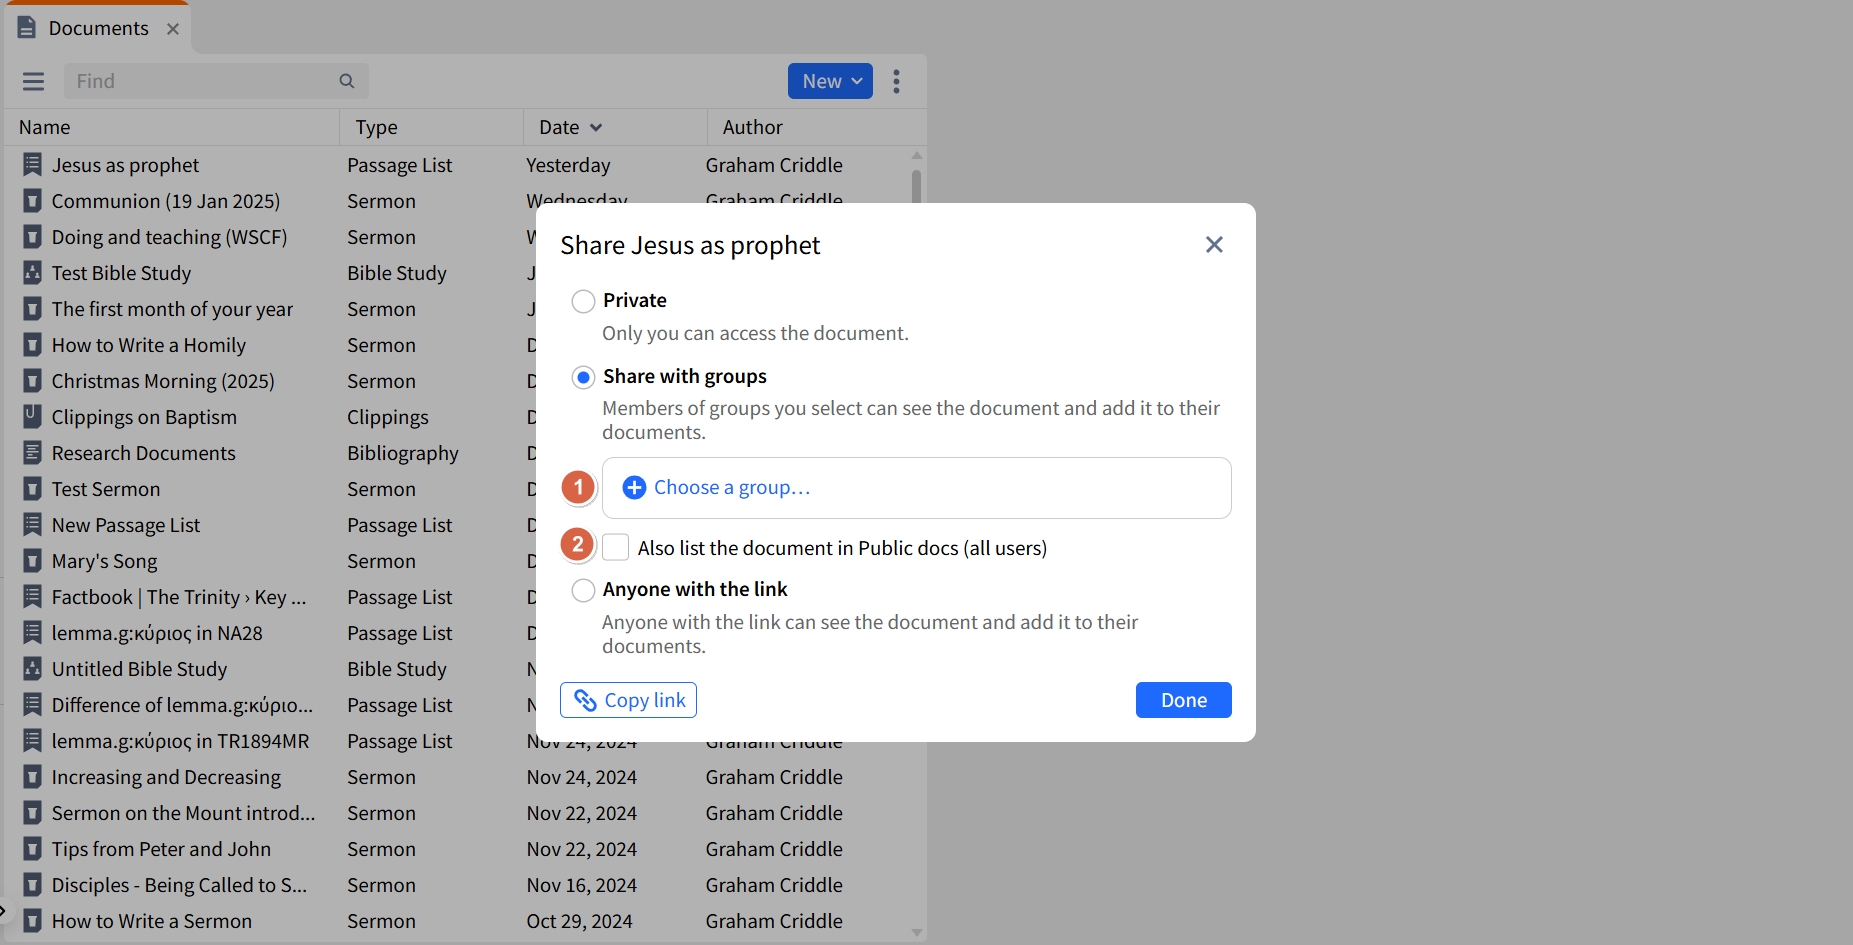The width and height of the screenshot is (1853, 945).
Task: Click the search magnifier icon
Action: pos(347,81)
